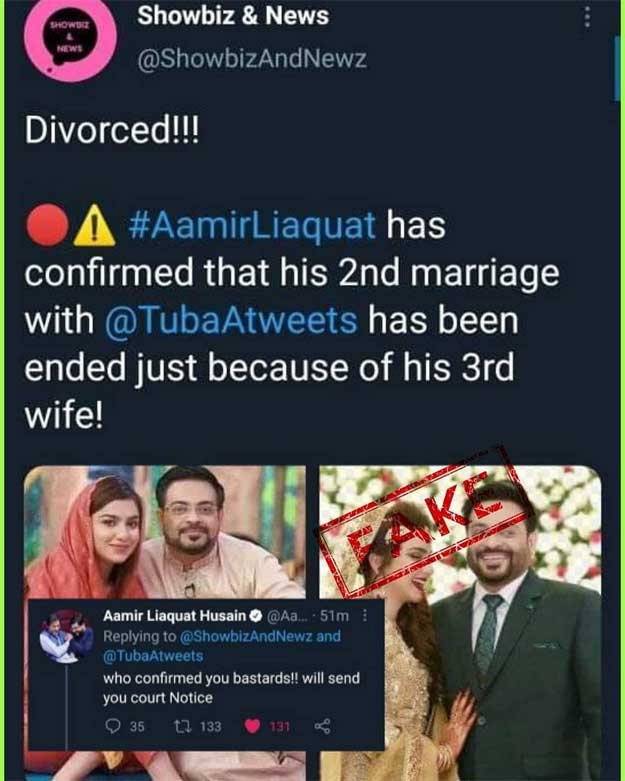Open the tweet's three-dot overflow menu

[588, 16]
